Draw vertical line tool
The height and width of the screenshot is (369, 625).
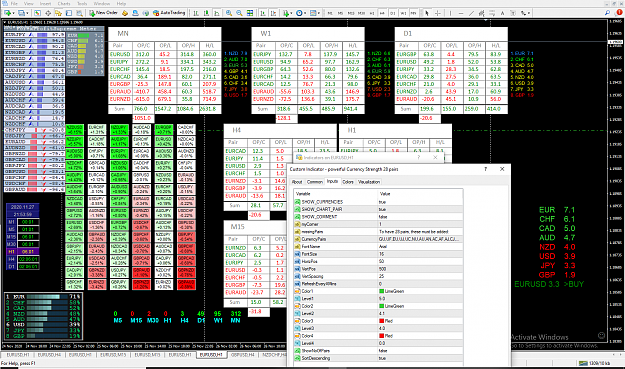pos(450,13)
